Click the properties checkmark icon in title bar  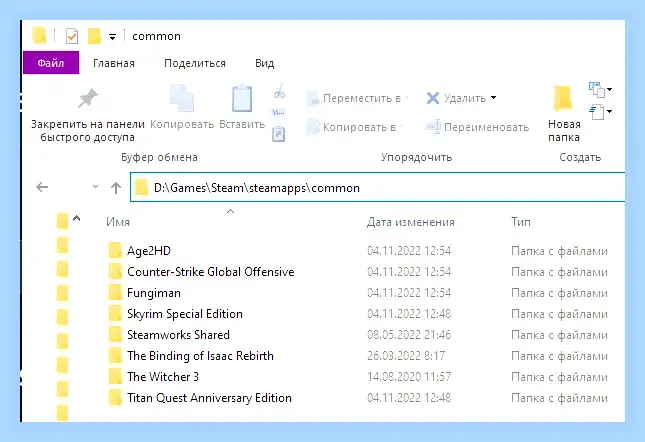point(72,36)
